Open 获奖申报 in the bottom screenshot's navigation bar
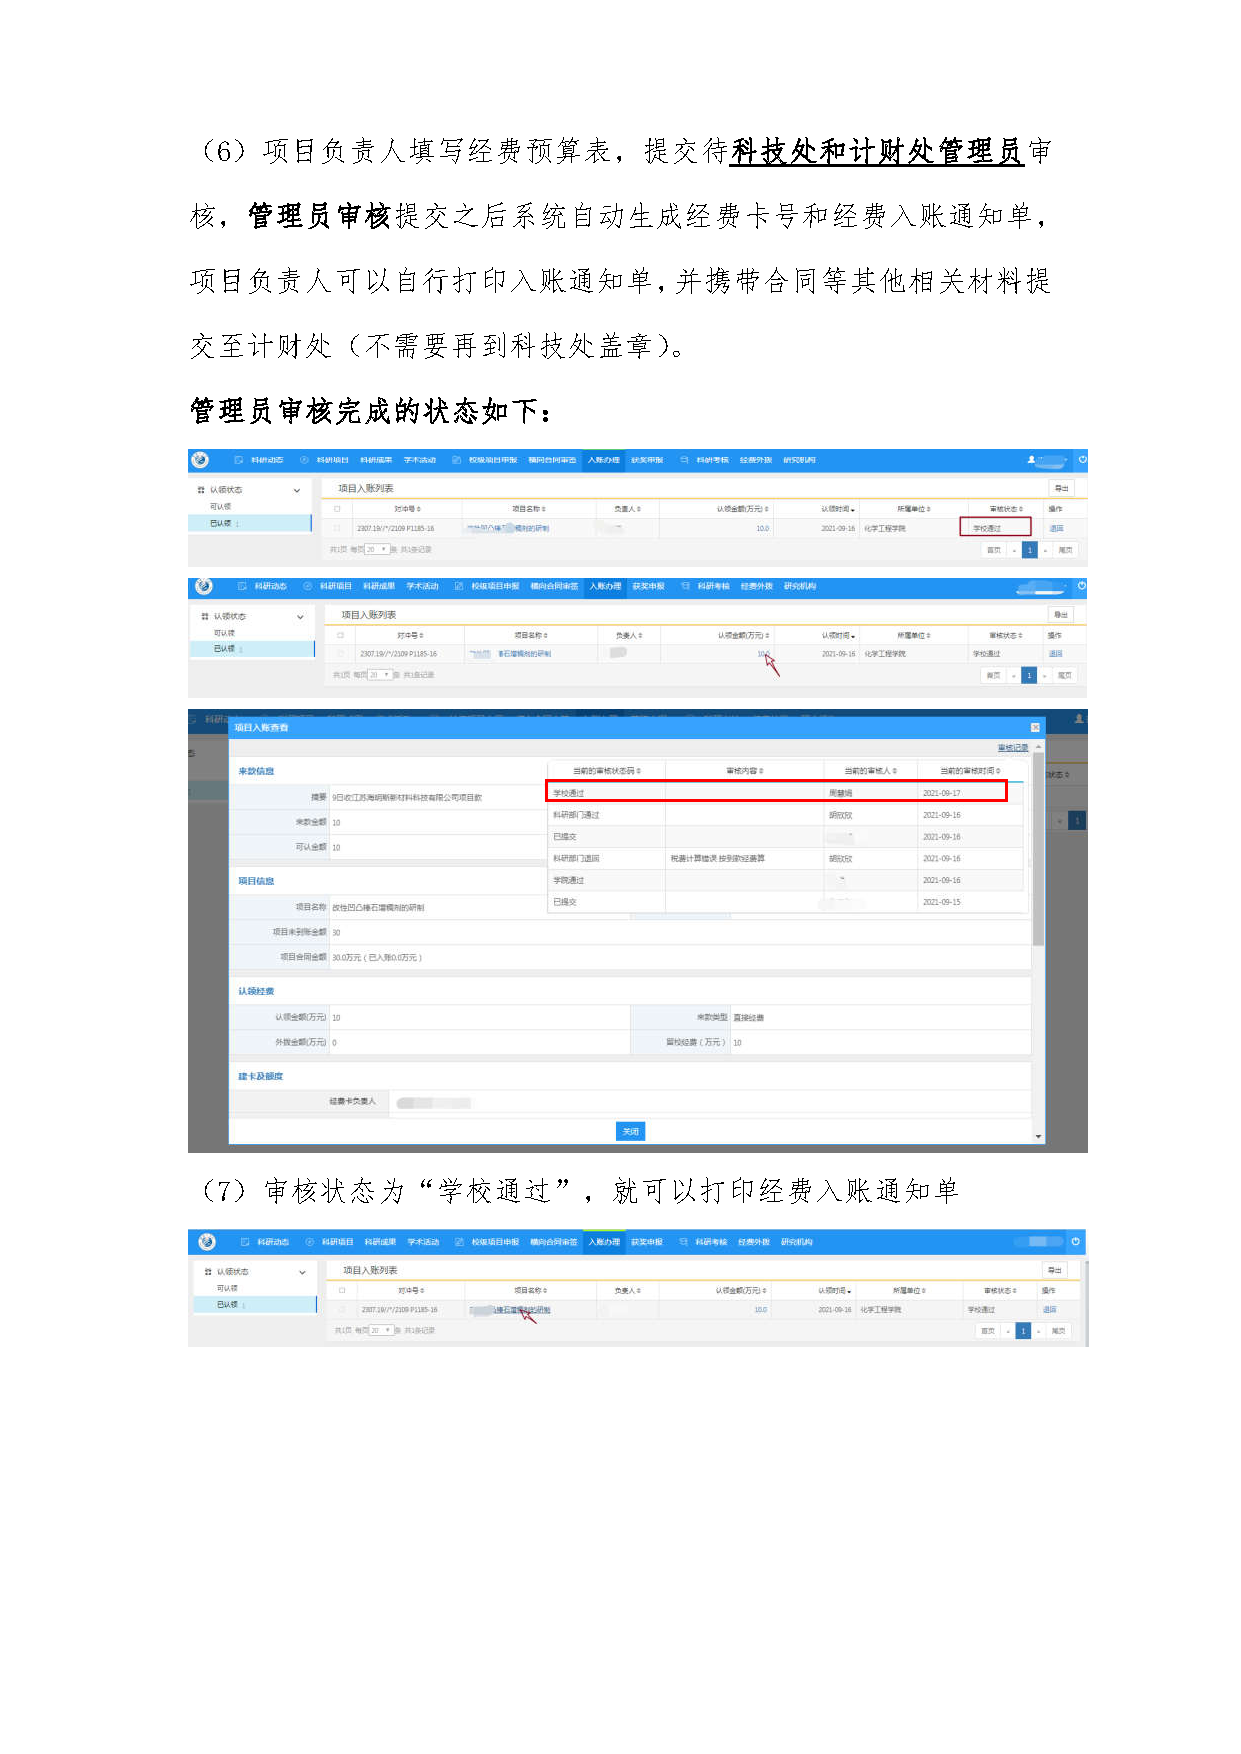The image size is (1241, 1754). [x=646, y=1242]
